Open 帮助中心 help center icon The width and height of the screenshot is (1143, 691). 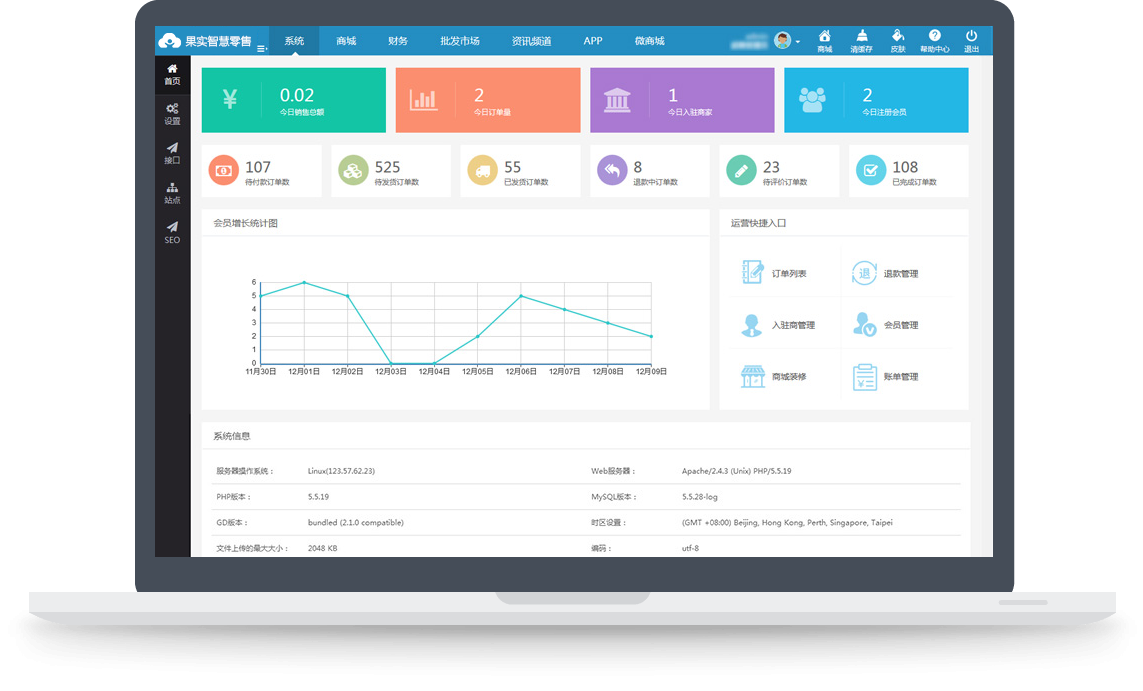(x=934, y=41)
